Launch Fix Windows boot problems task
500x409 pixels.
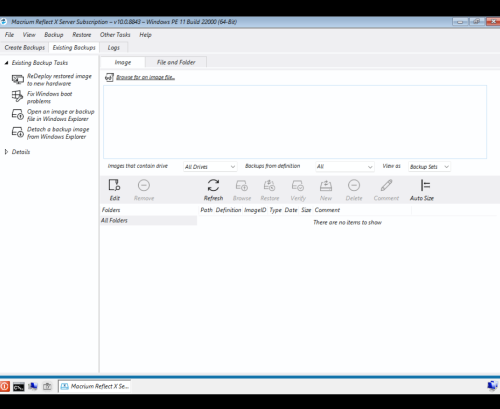(49, 97)
